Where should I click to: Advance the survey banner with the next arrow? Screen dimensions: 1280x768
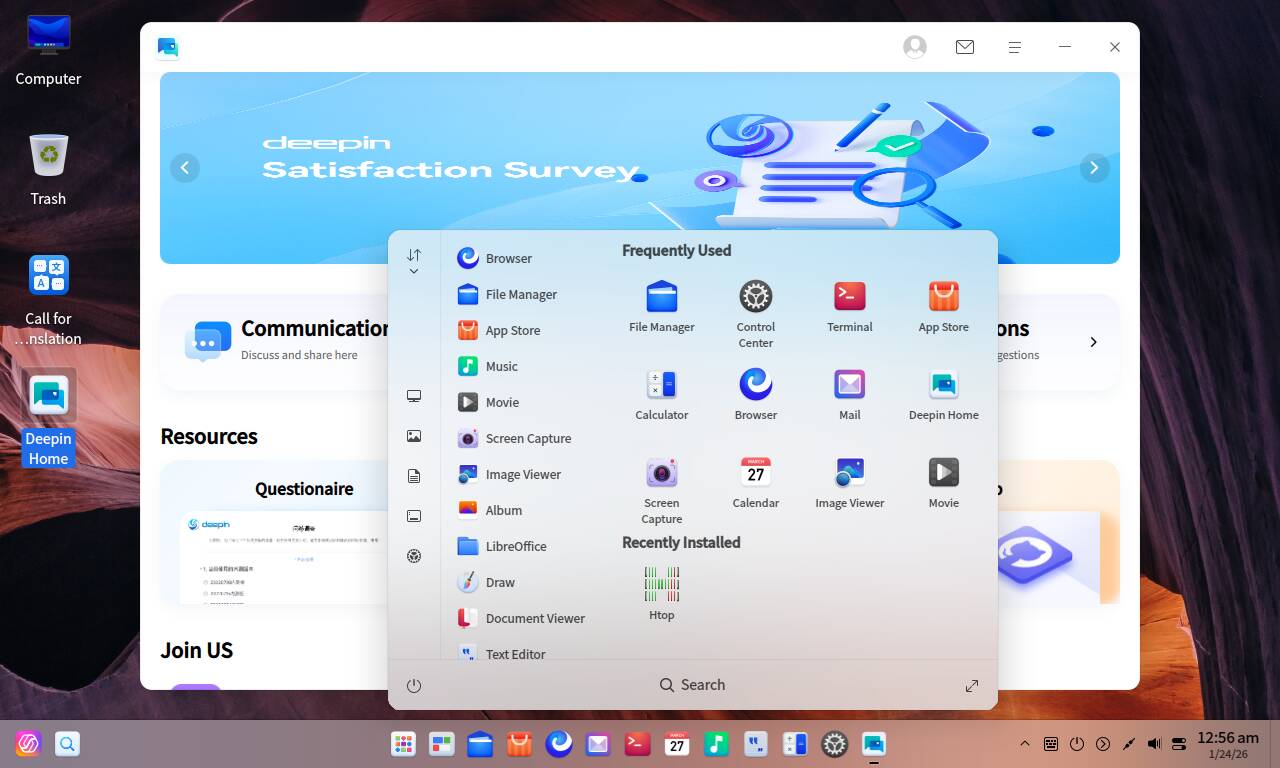[x=1094, y=167]
